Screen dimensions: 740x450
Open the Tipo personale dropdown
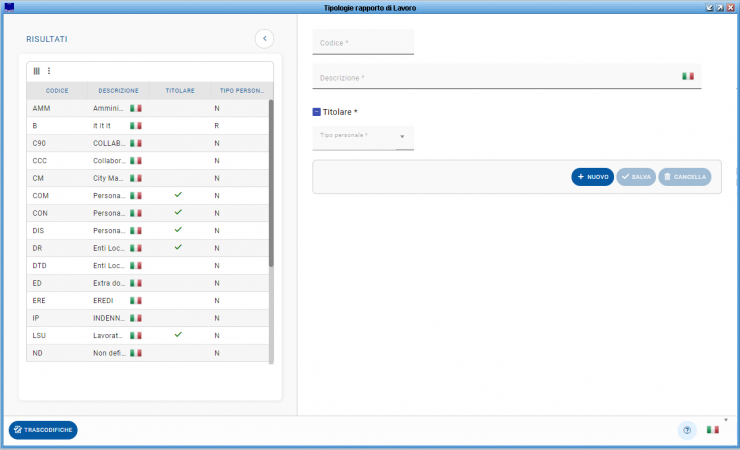click(402, 137)
